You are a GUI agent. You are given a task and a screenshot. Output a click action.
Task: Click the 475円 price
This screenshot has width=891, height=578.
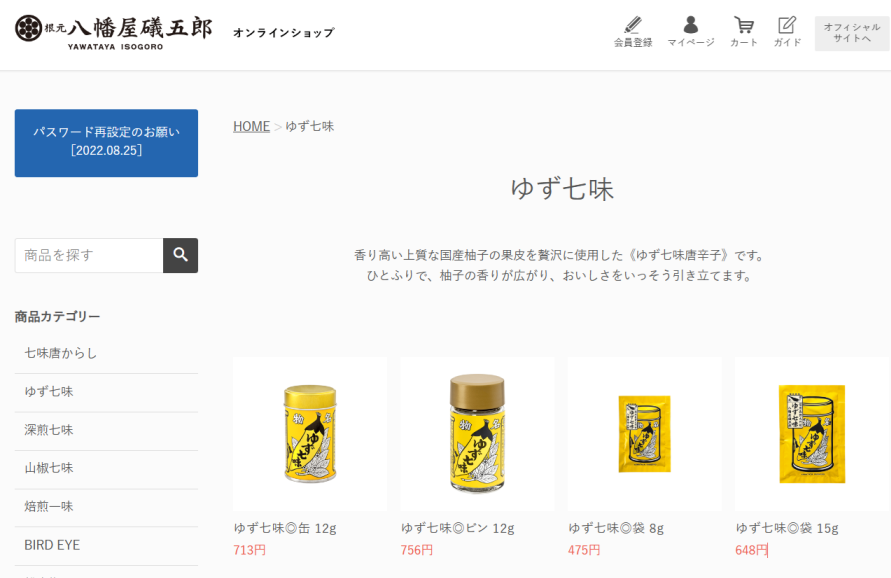584,550
